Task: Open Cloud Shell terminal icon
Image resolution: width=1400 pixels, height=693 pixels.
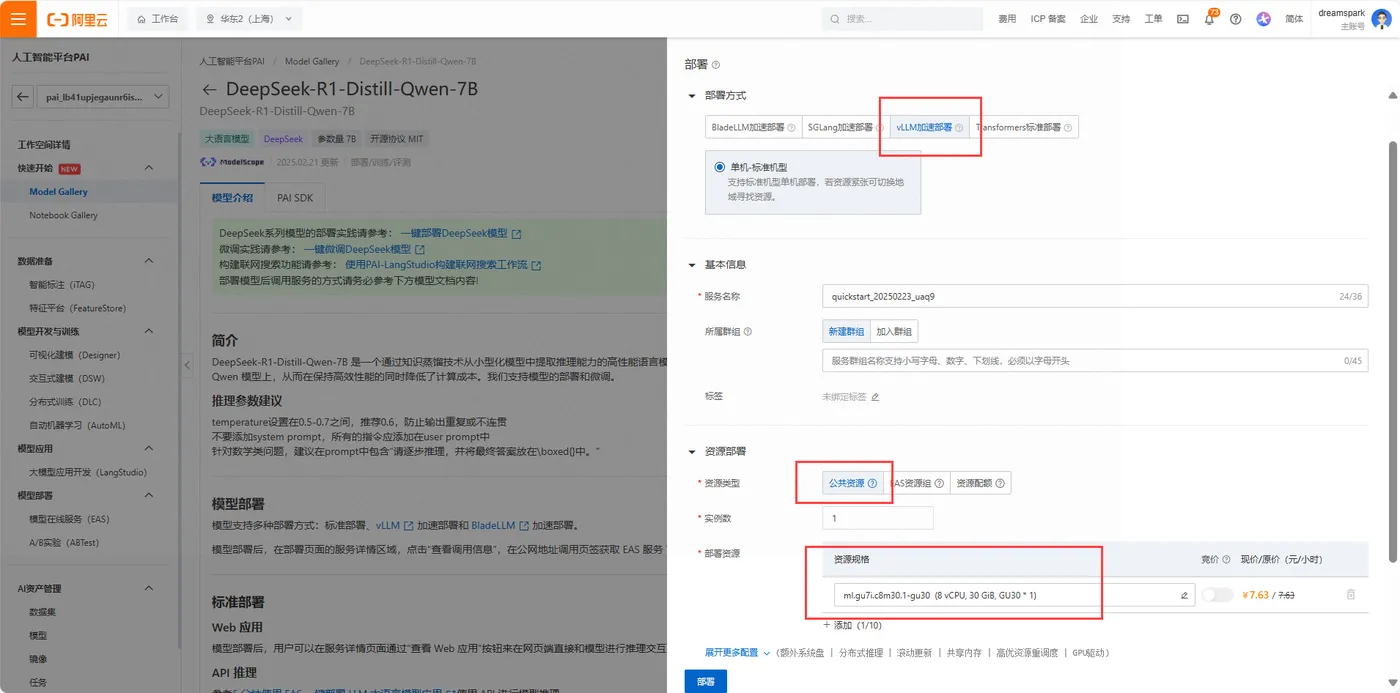Action: point(1183,19)
